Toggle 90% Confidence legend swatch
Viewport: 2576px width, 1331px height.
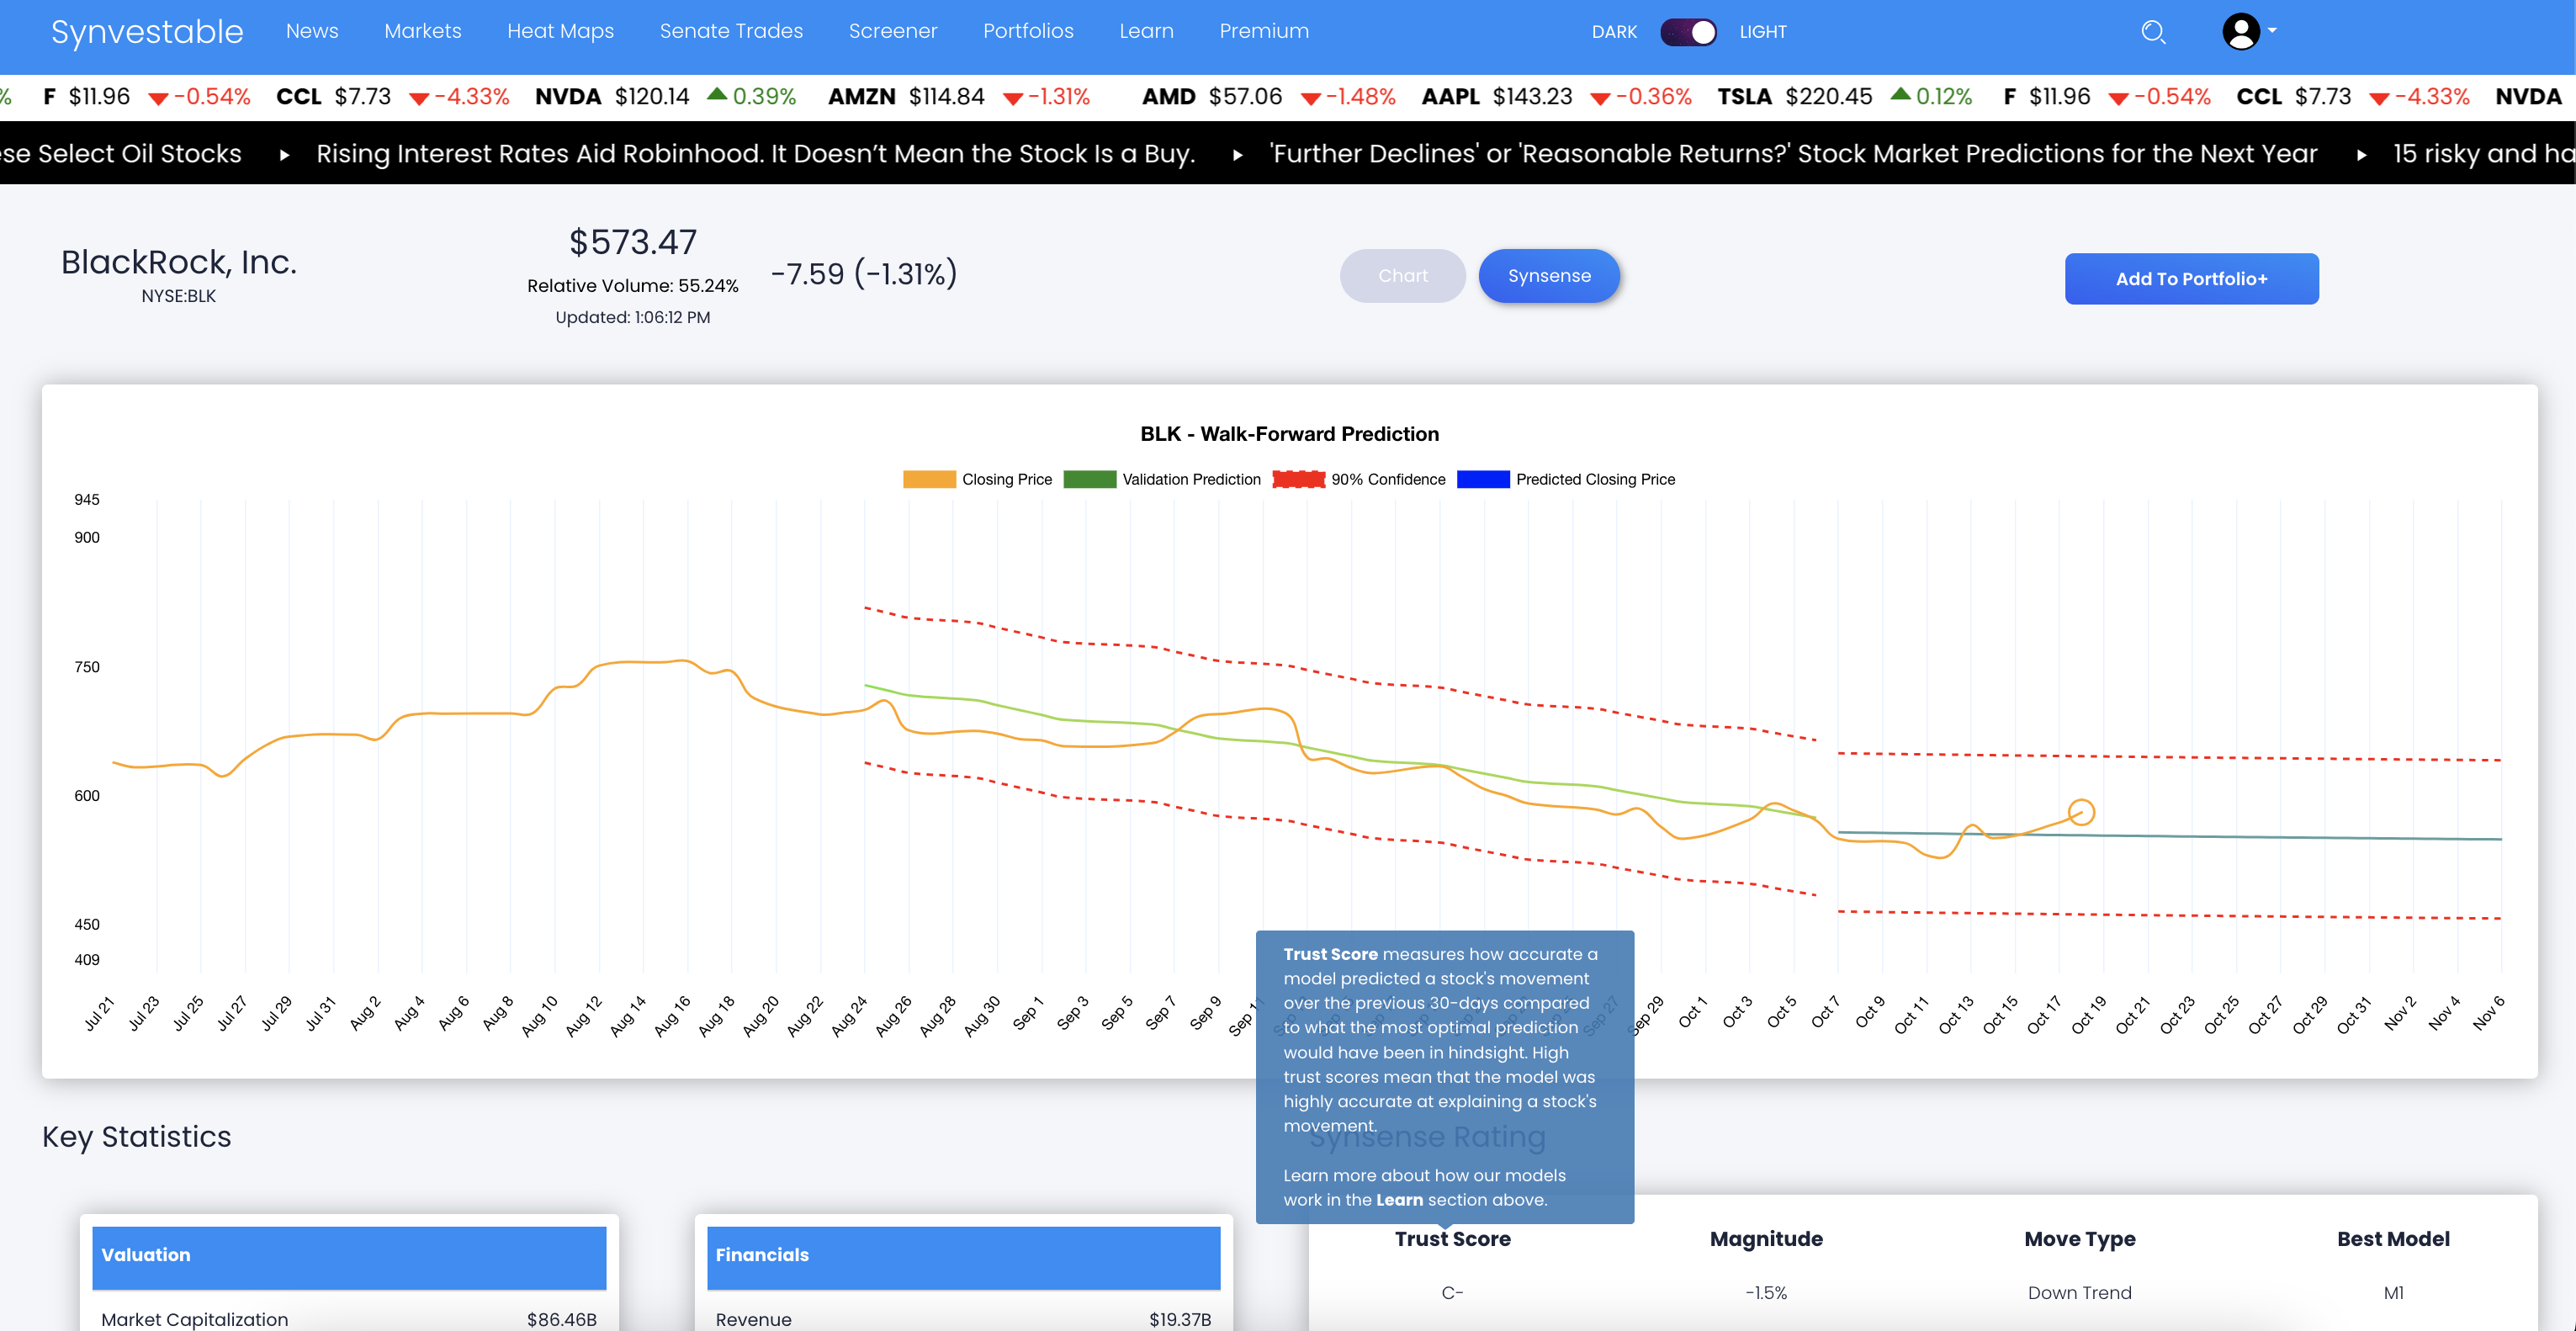[1298, 480]
